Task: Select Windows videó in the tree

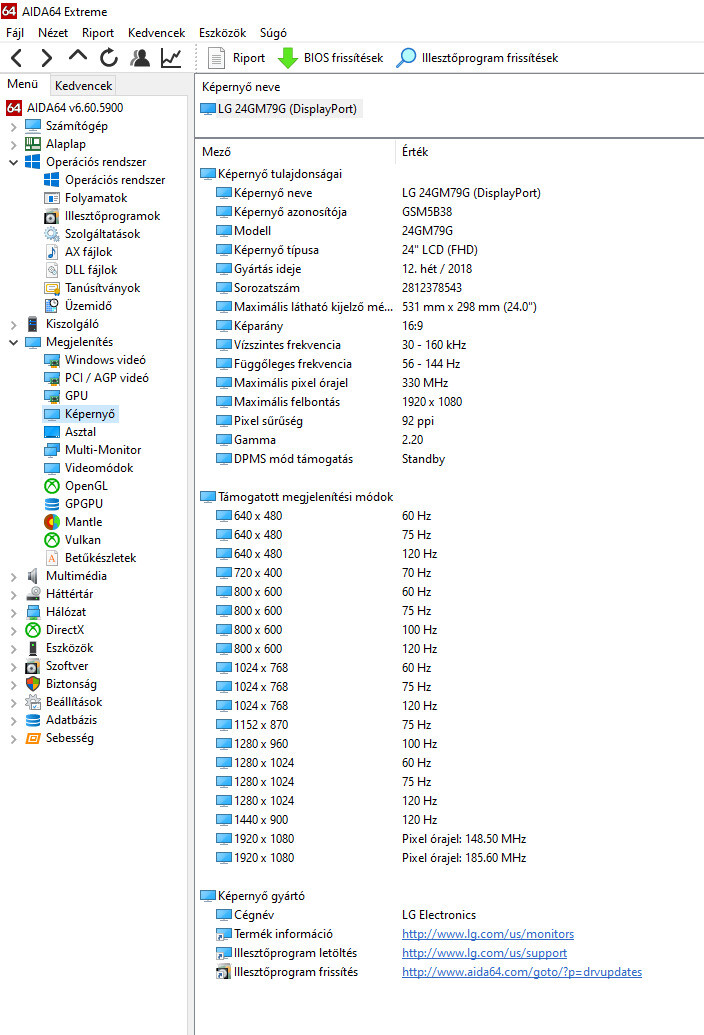Action: (95, 360)
